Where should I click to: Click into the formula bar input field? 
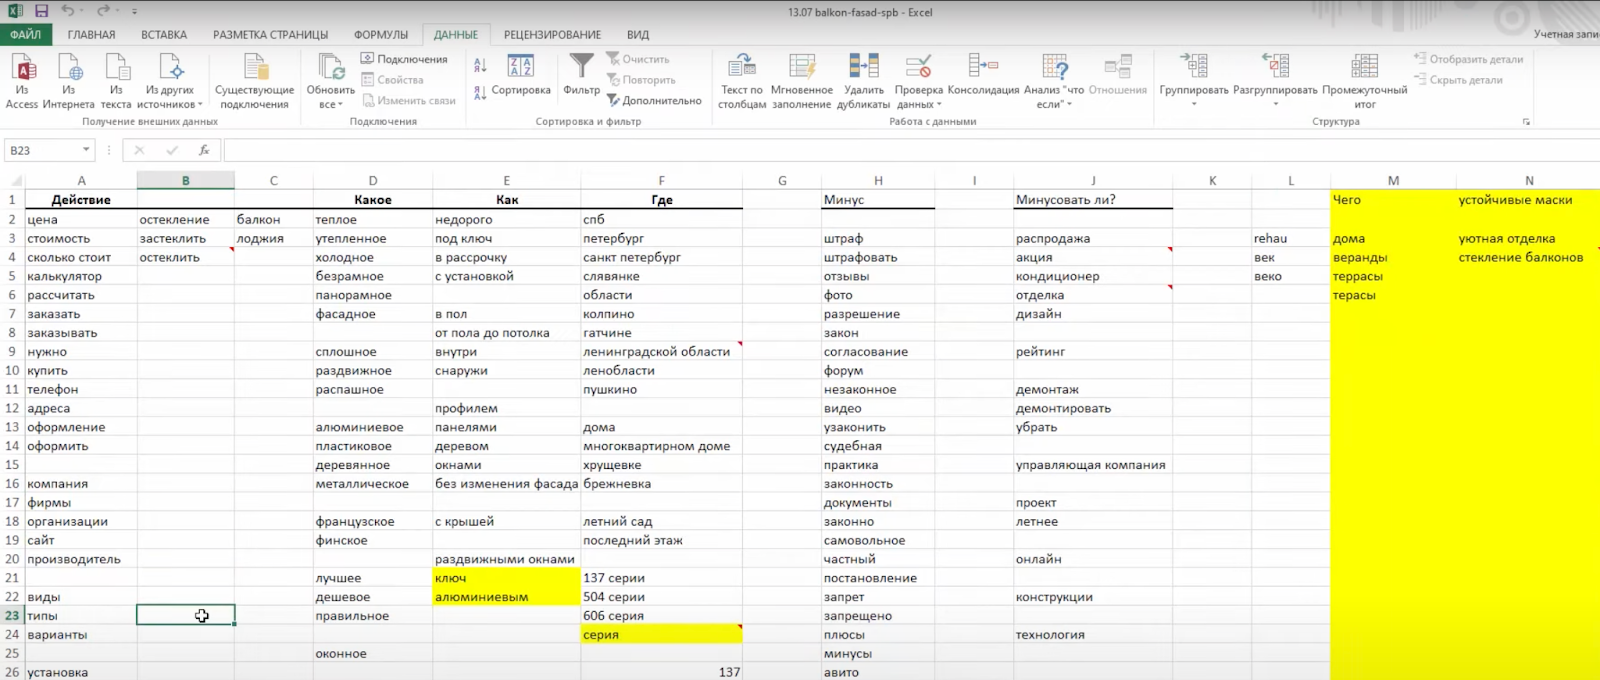click(x=900, y=150)
